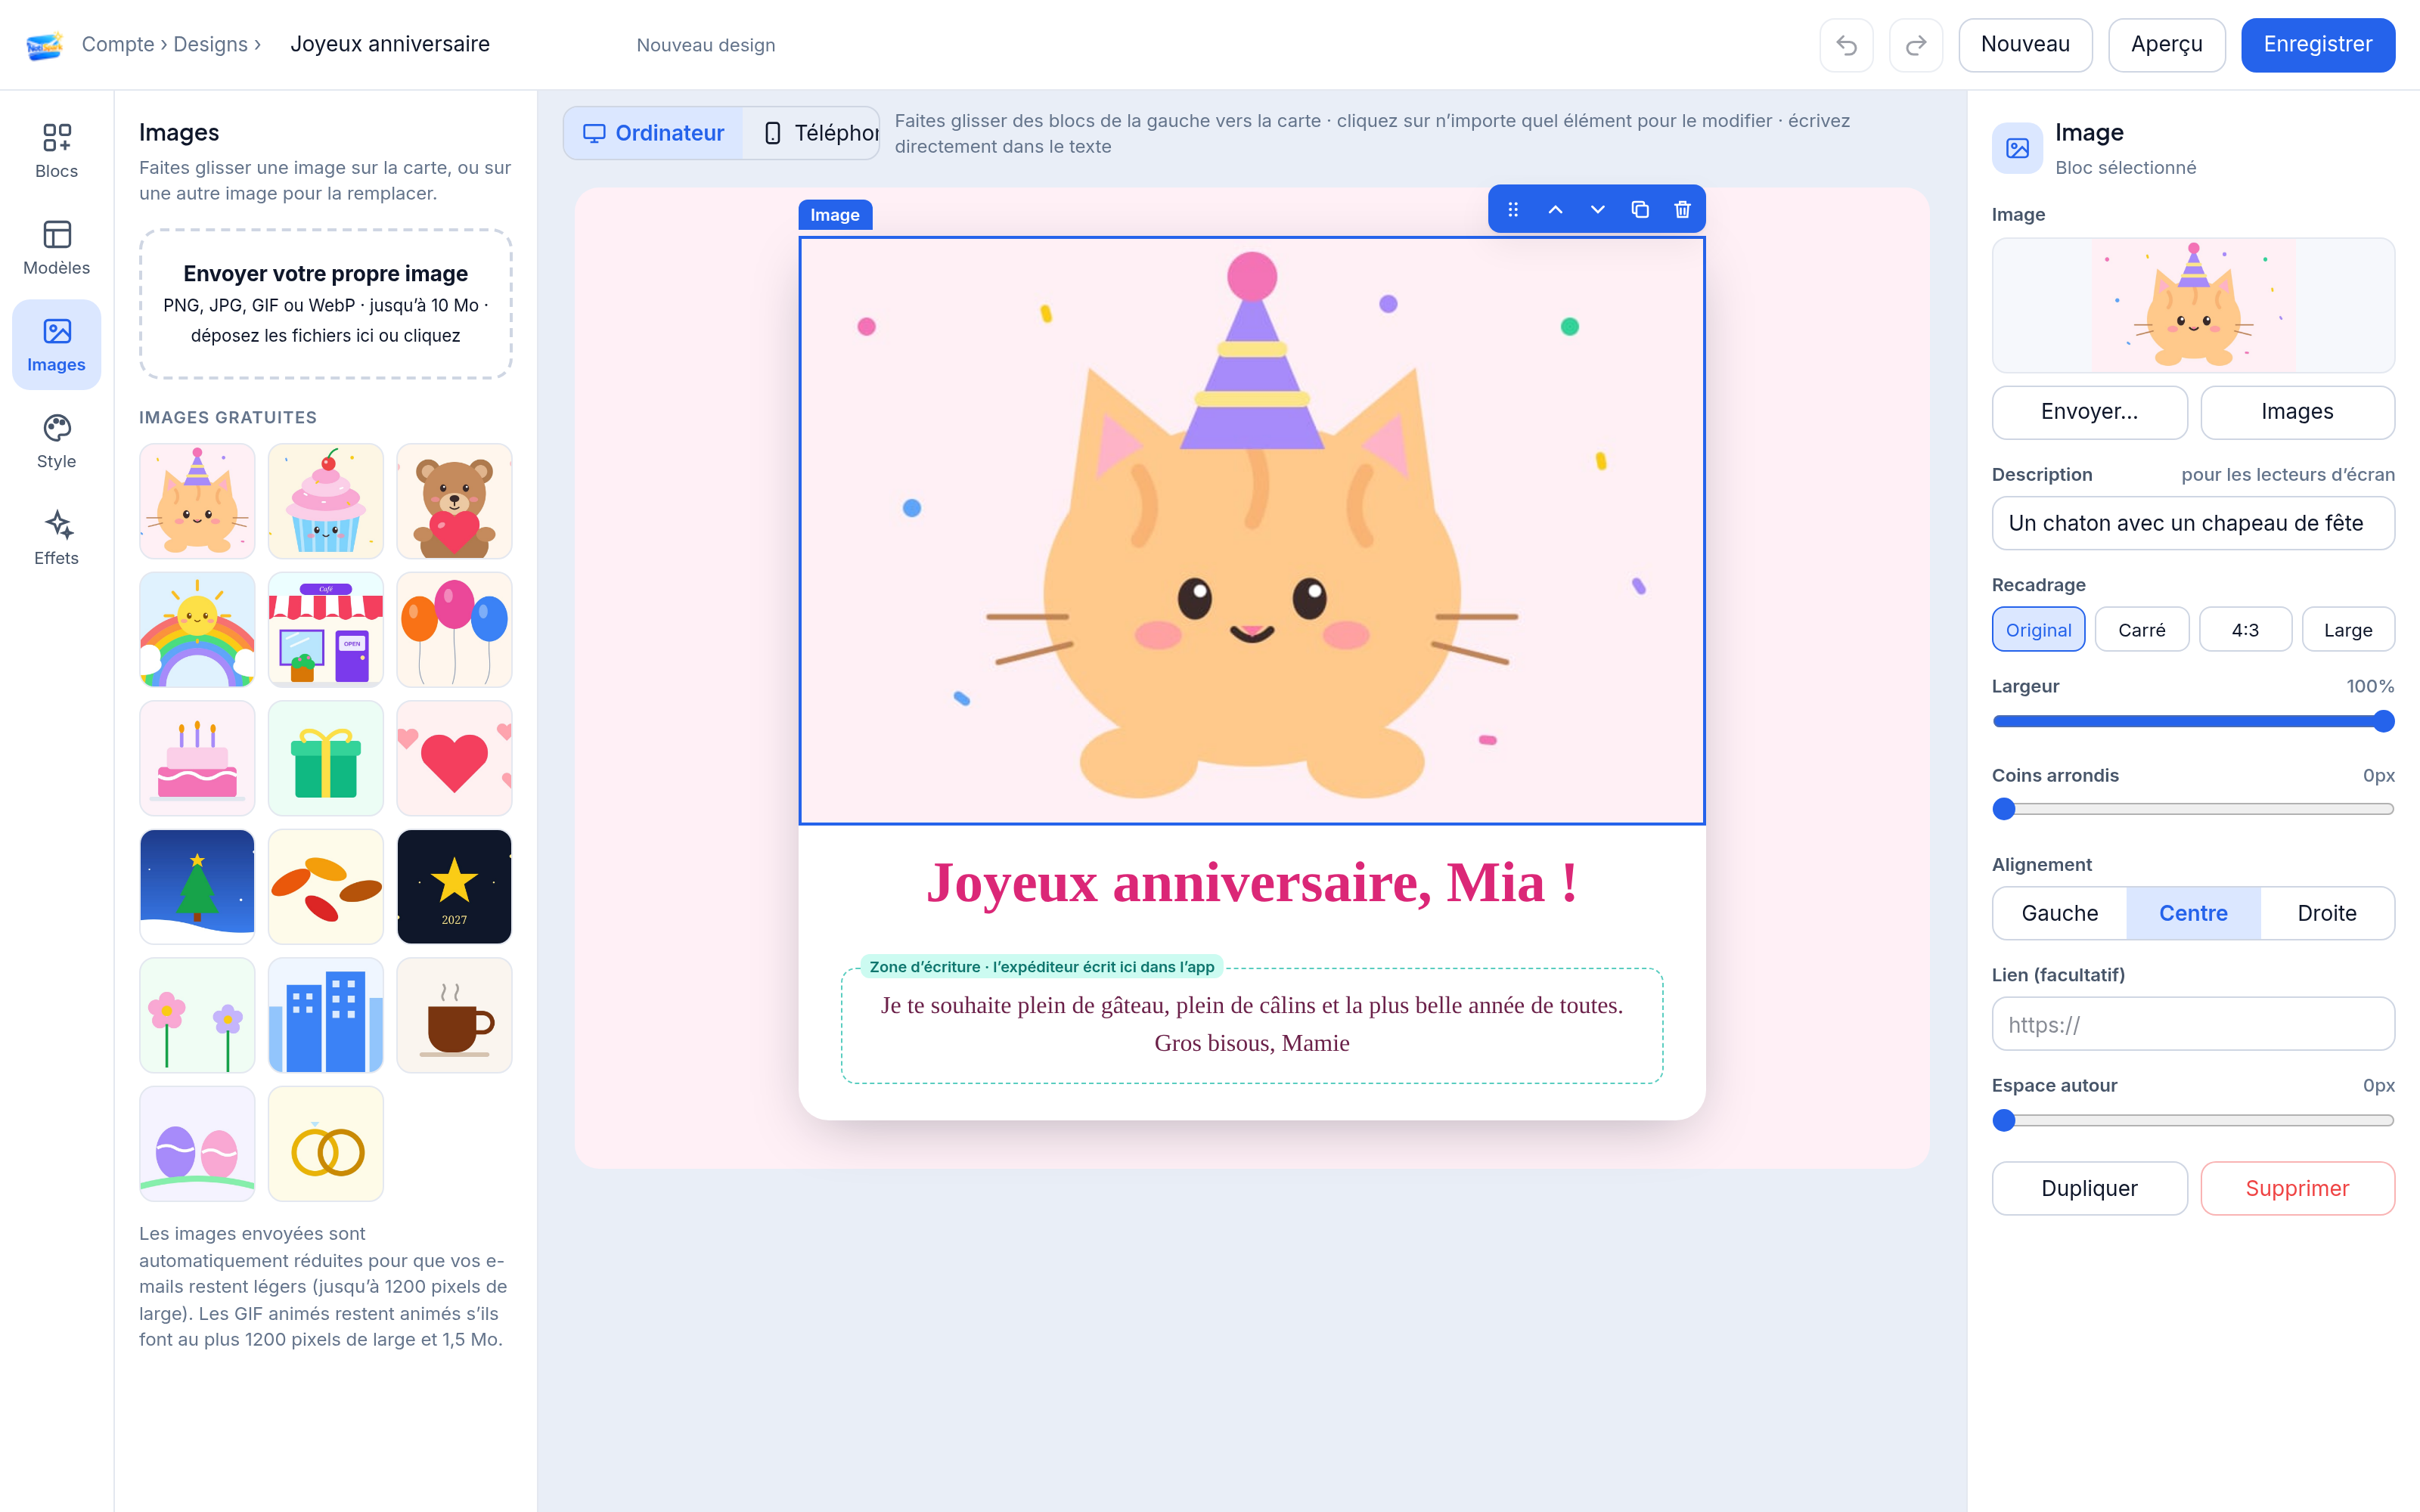
Task: Pick the cupcake free image thumbnail
Action: pyautogui.click(x=325, y=501)
